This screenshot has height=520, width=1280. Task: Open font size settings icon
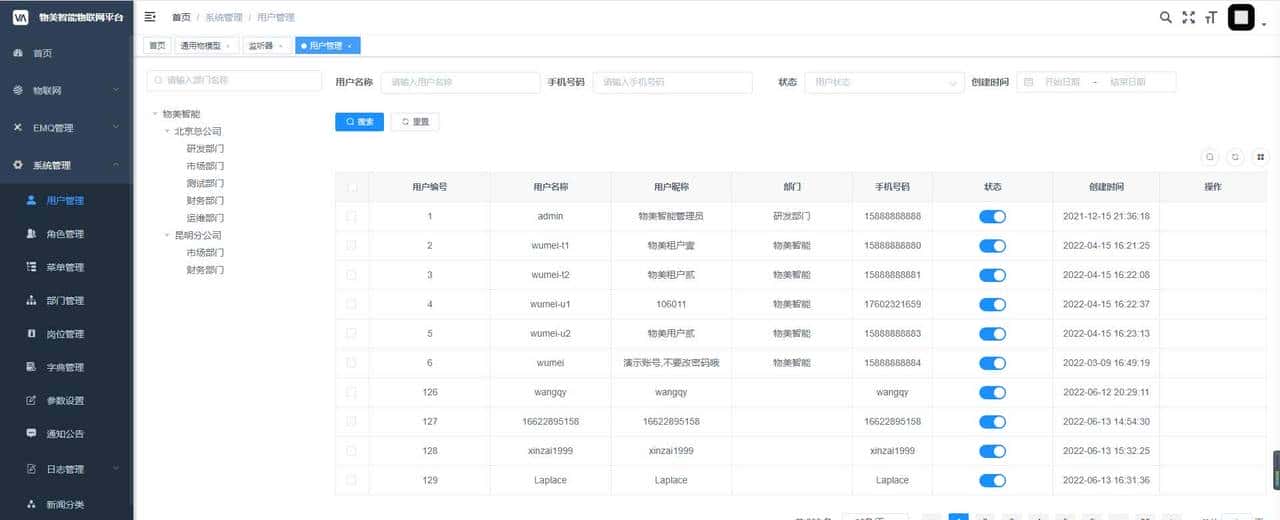1211,17
